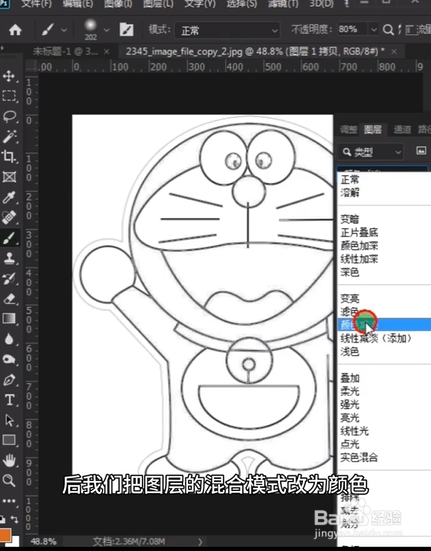
Task: Select the History Brush tool
Action: click(9, 279)
